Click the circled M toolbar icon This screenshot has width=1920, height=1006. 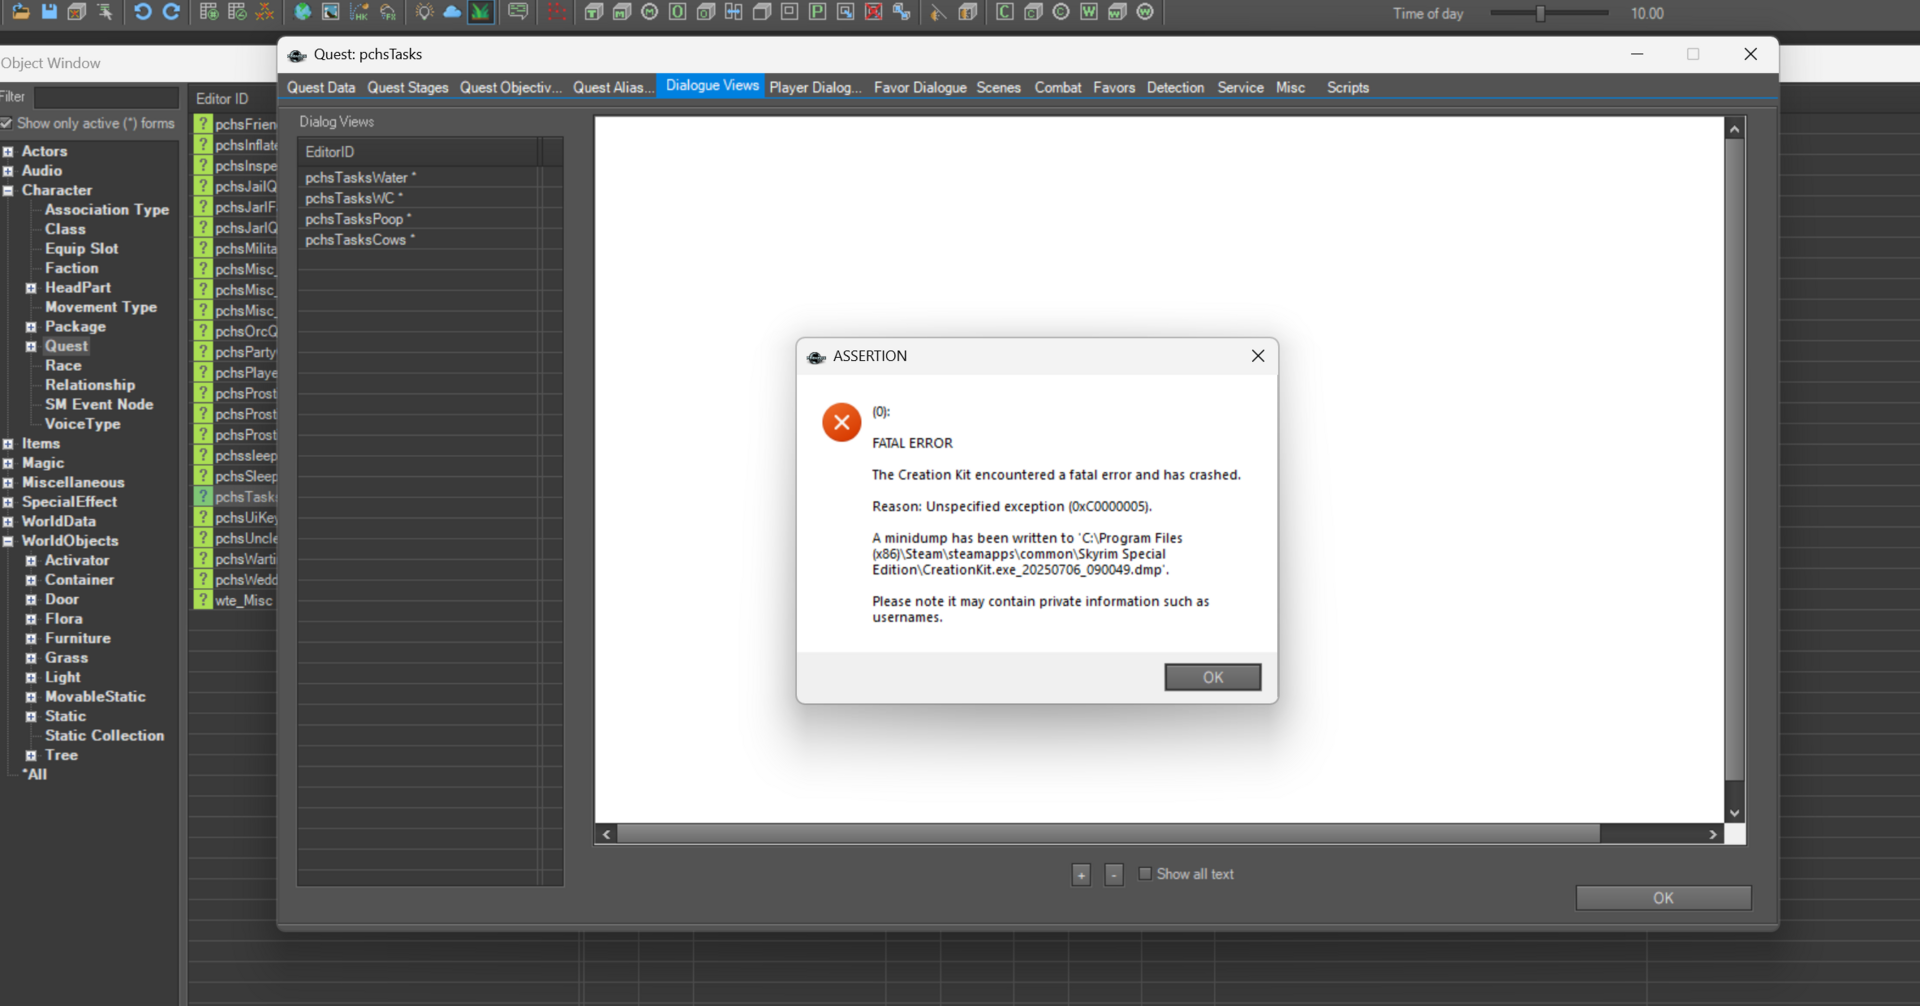click(x=650, y=12)
